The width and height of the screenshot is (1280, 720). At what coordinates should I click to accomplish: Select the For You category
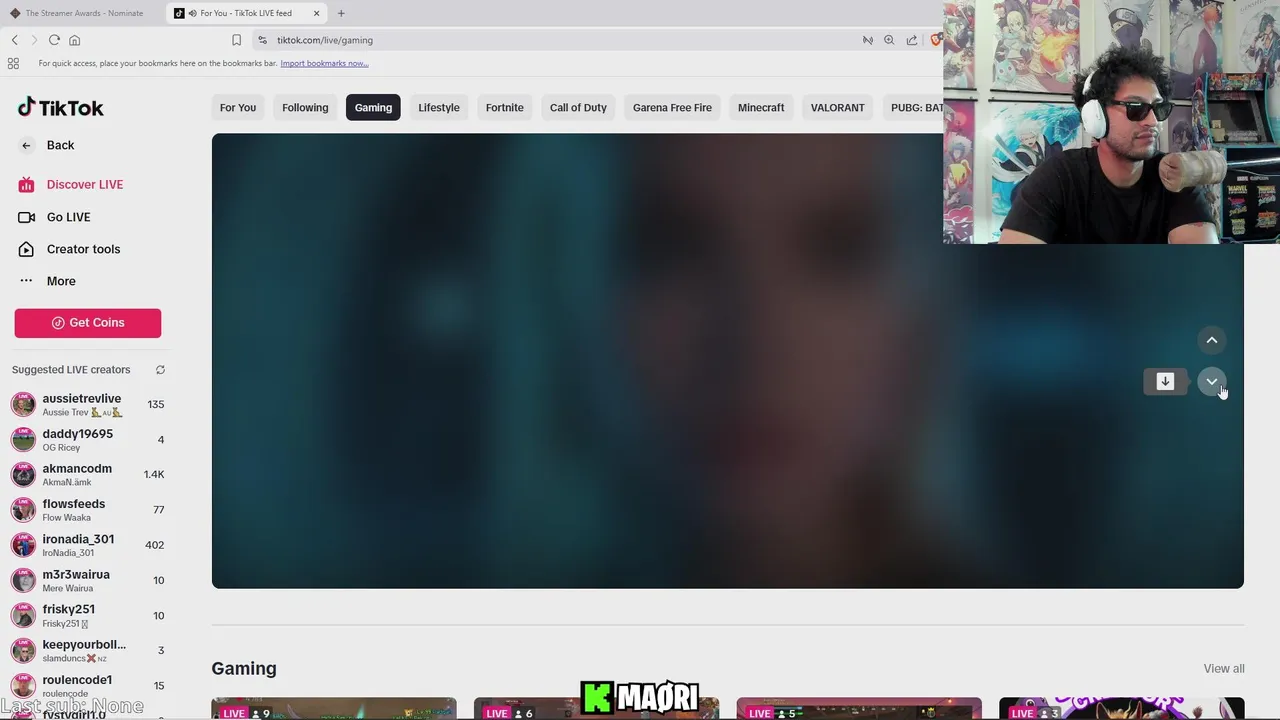(238, 107)
